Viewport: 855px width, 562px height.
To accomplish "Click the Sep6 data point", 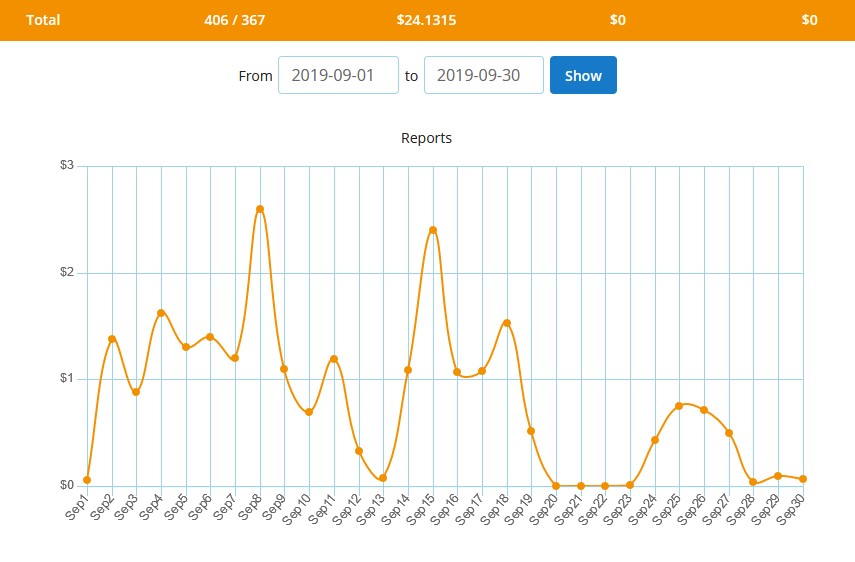I will point(210,337).
